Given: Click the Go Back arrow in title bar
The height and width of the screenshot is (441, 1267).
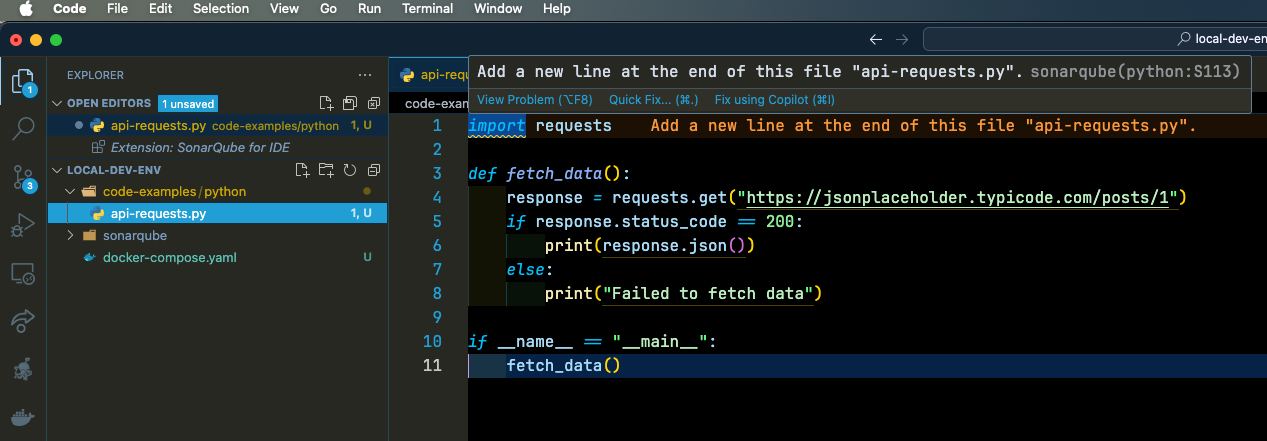Looking at the screenshot, I should click(876, 40).
